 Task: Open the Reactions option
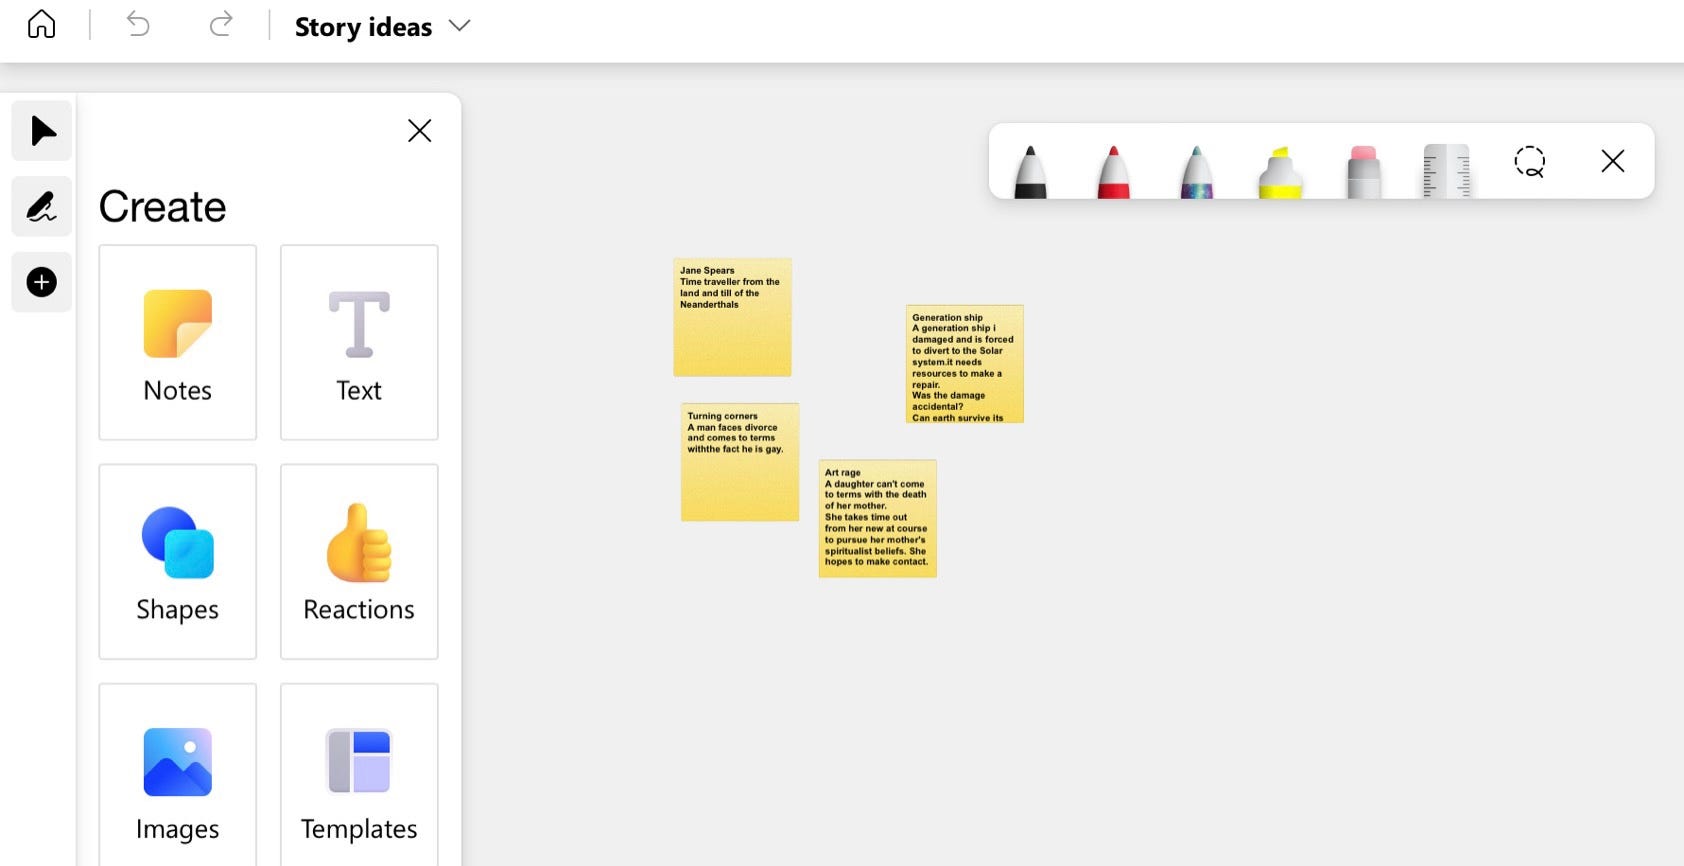click(359, 562)
